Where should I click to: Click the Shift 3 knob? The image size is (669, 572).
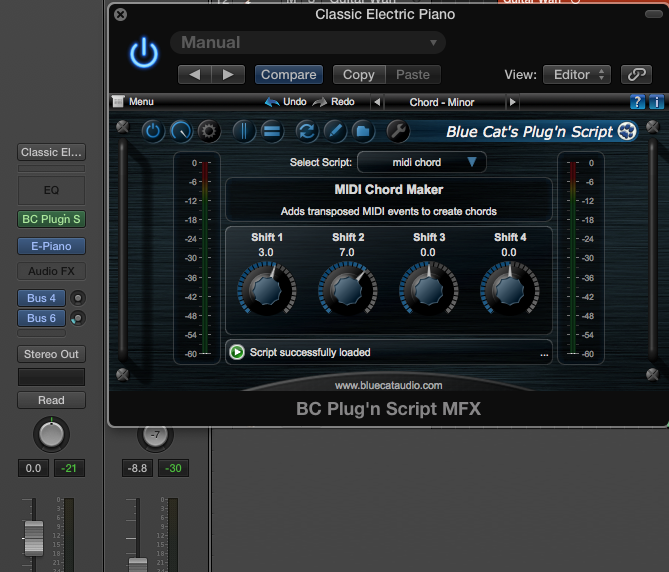pos(428,290)
